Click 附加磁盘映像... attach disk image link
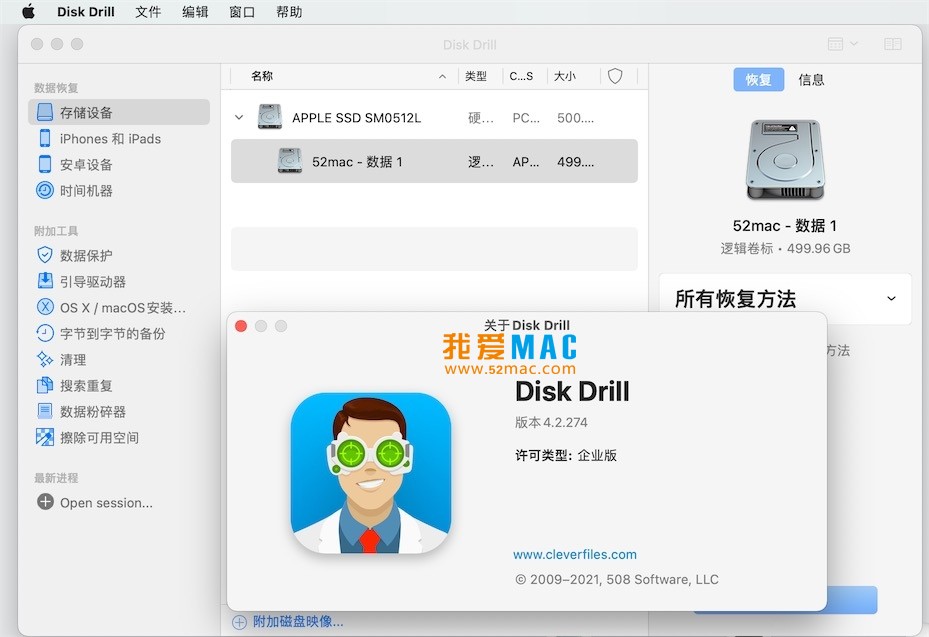This screenshot has width=929, height=637. pyautogui.click(x=298, y=622)
